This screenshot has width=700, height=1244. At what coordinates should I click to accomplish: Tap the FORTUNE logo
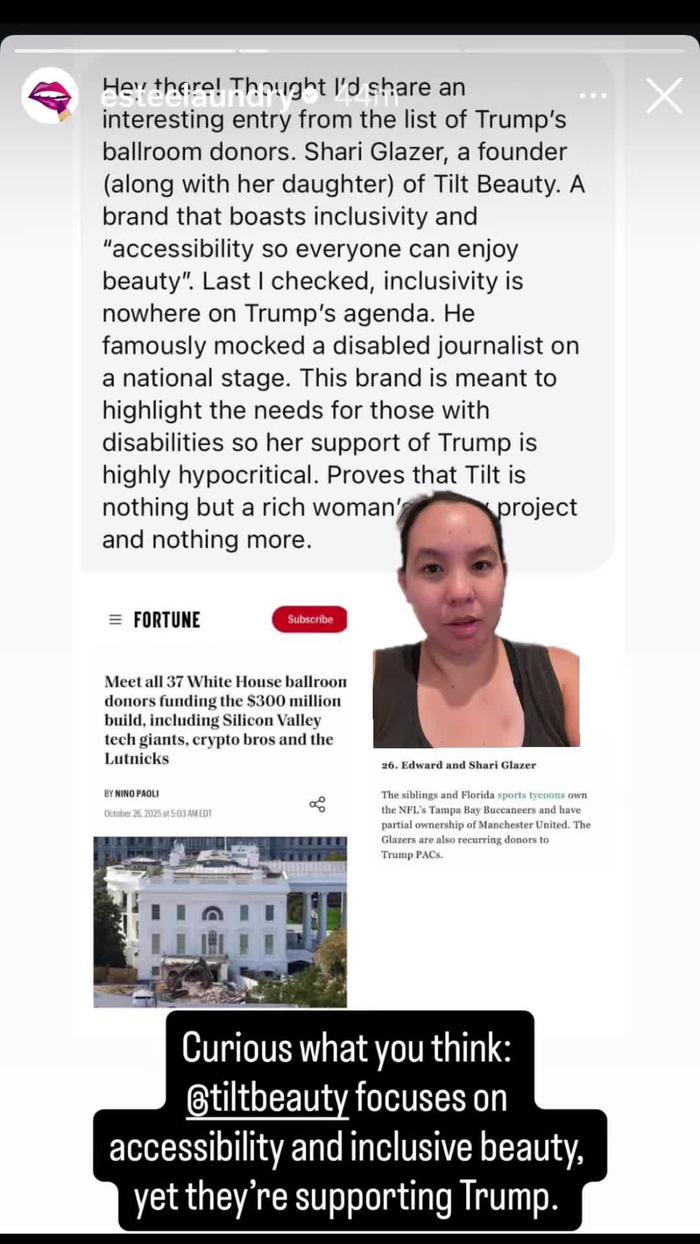[167, 620]
